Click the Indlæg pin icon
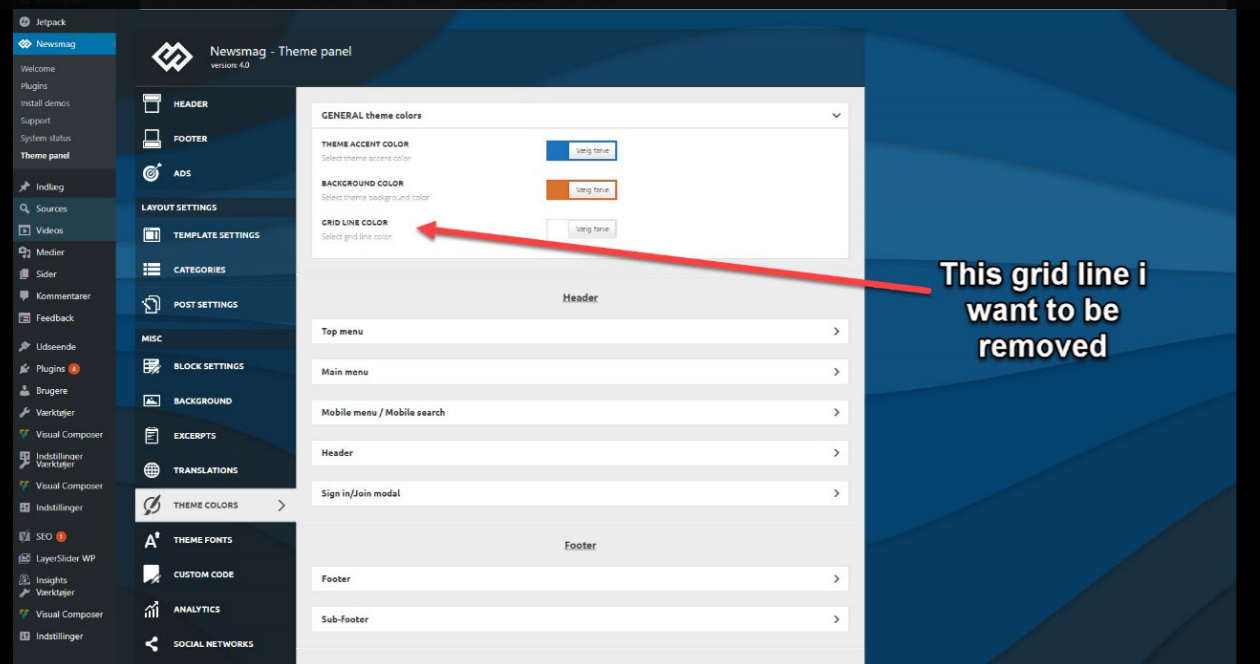The image size is (1260, 664). [x=24, y=187]
